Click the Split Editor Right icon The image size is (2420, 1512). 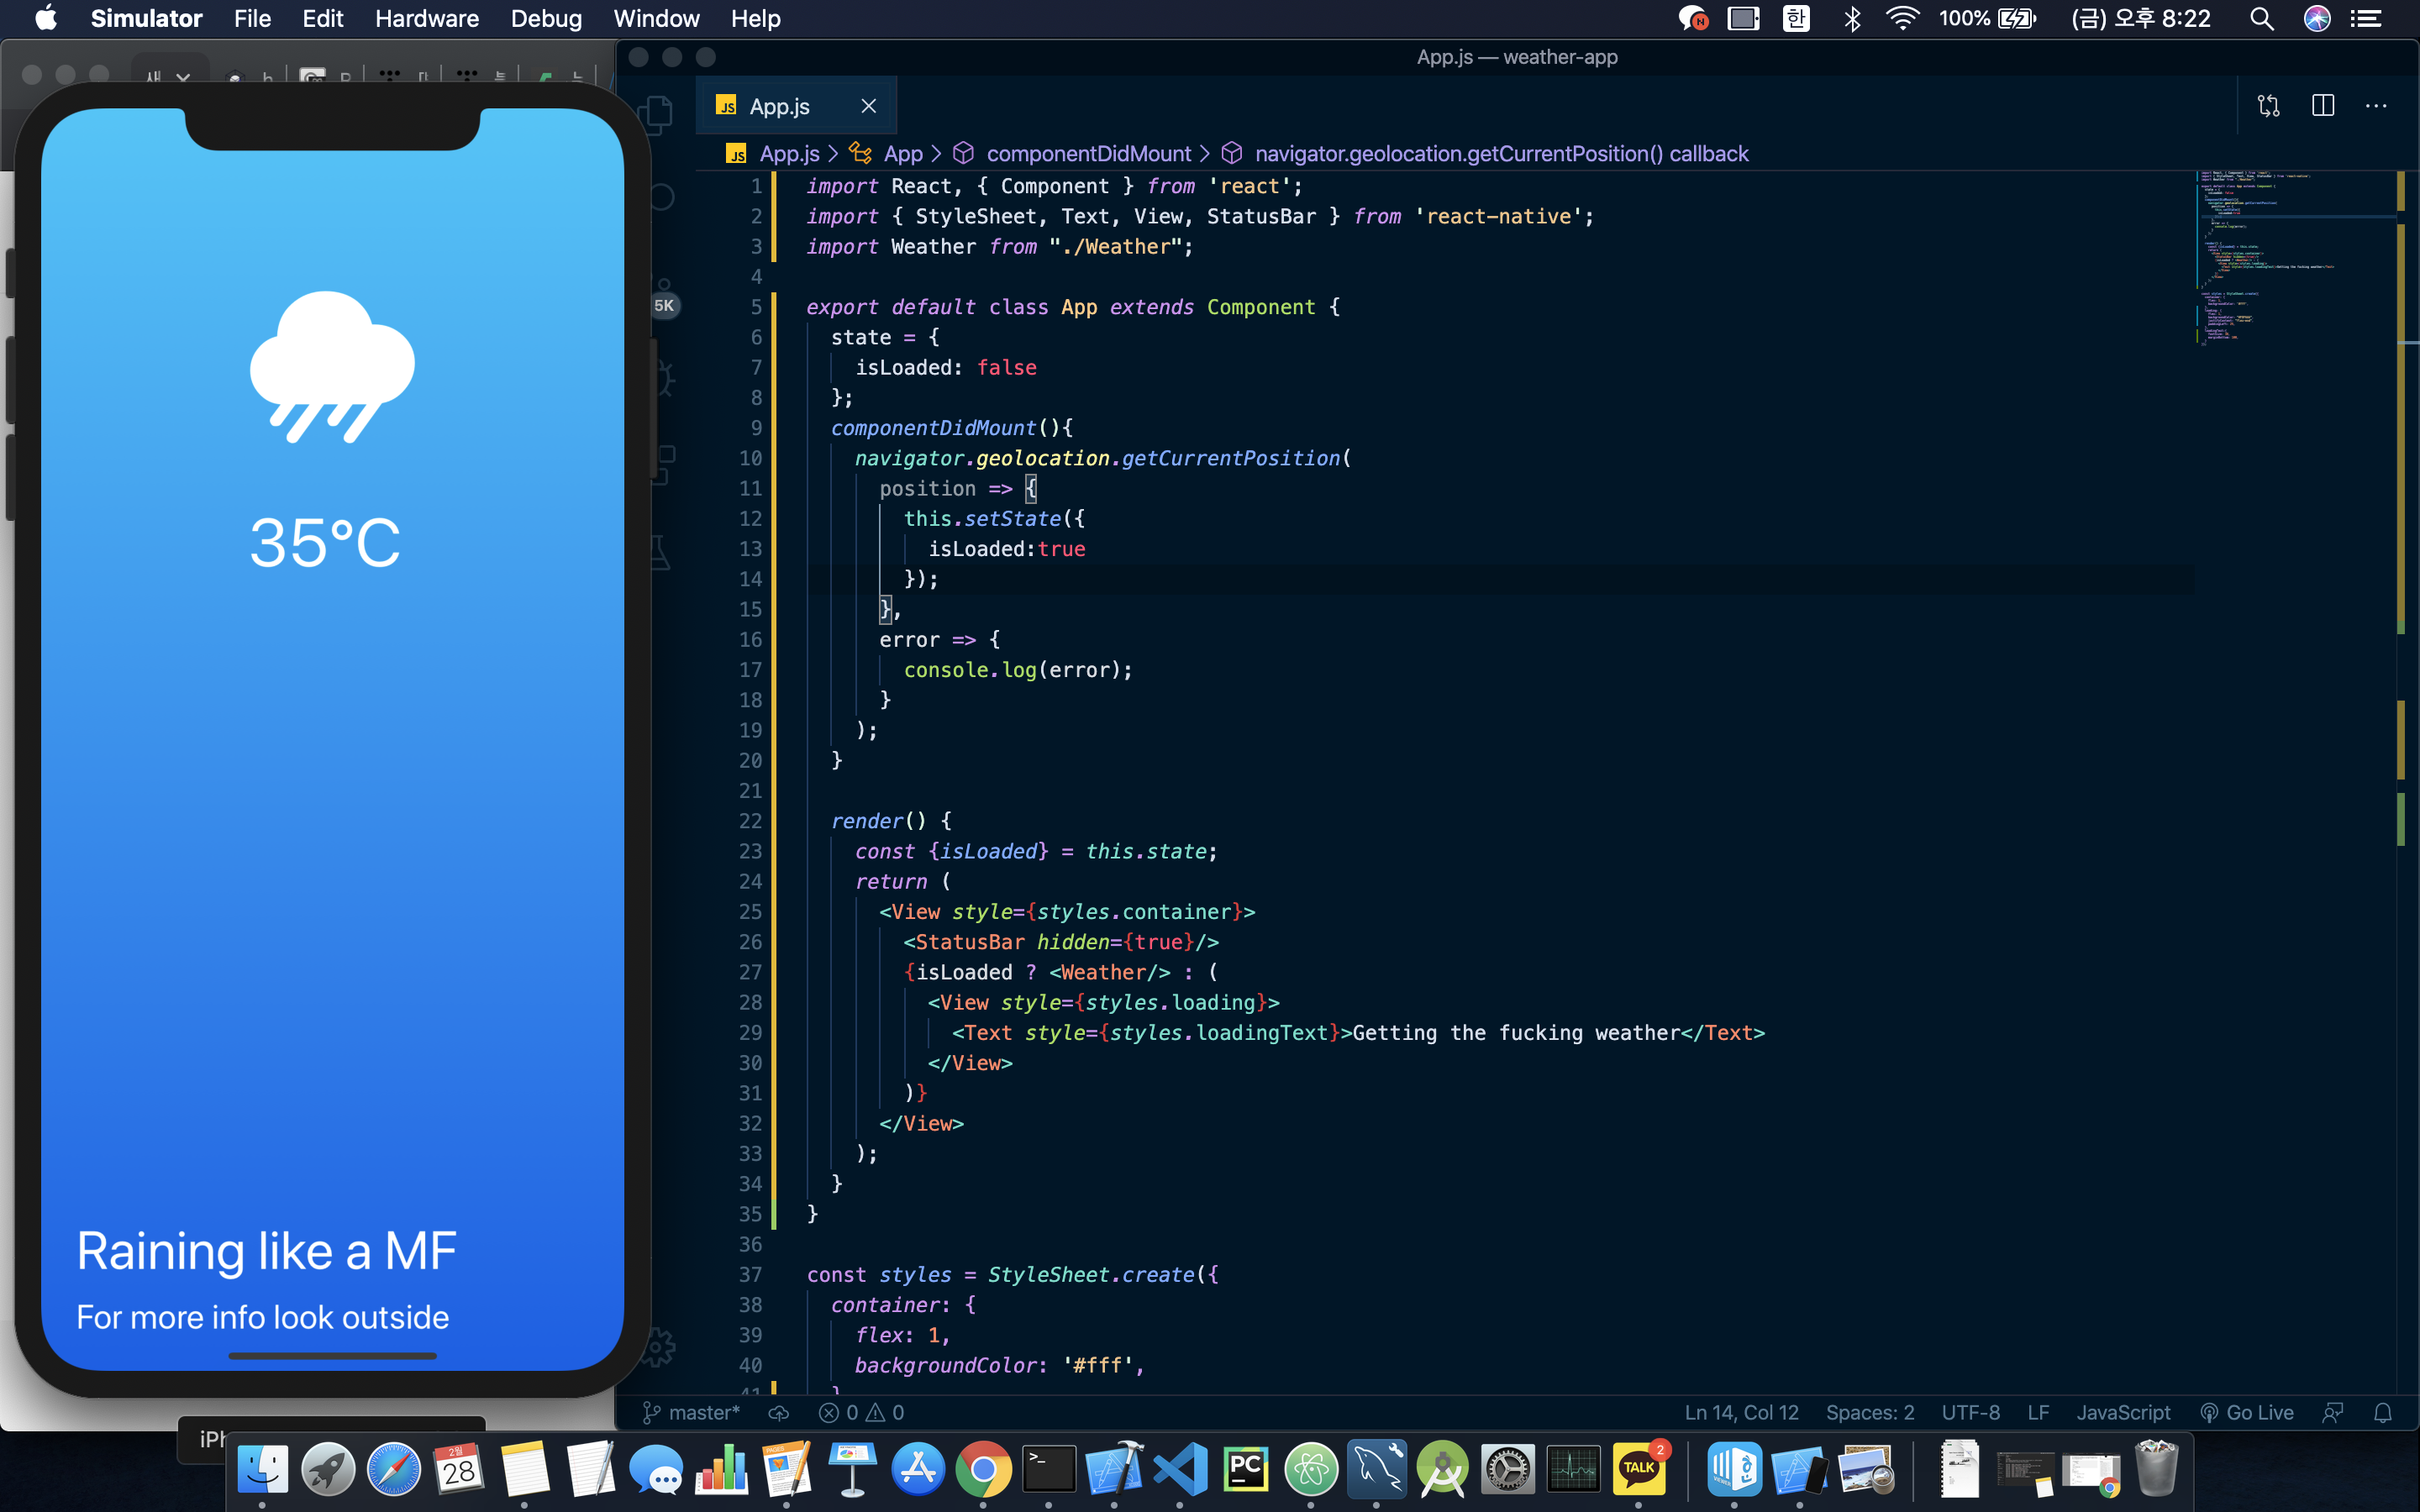(2322, 106)
